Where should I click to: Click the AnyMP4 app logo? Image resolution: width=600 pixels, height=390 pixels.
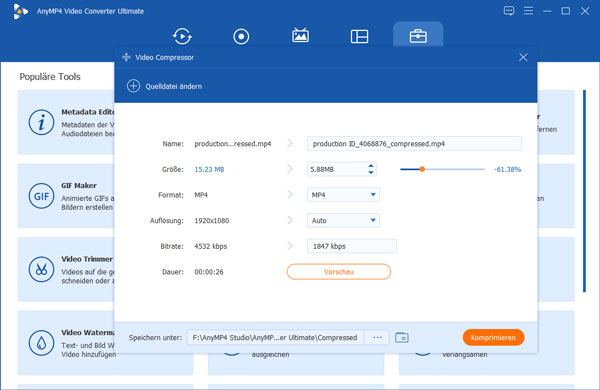coord(20,11)
